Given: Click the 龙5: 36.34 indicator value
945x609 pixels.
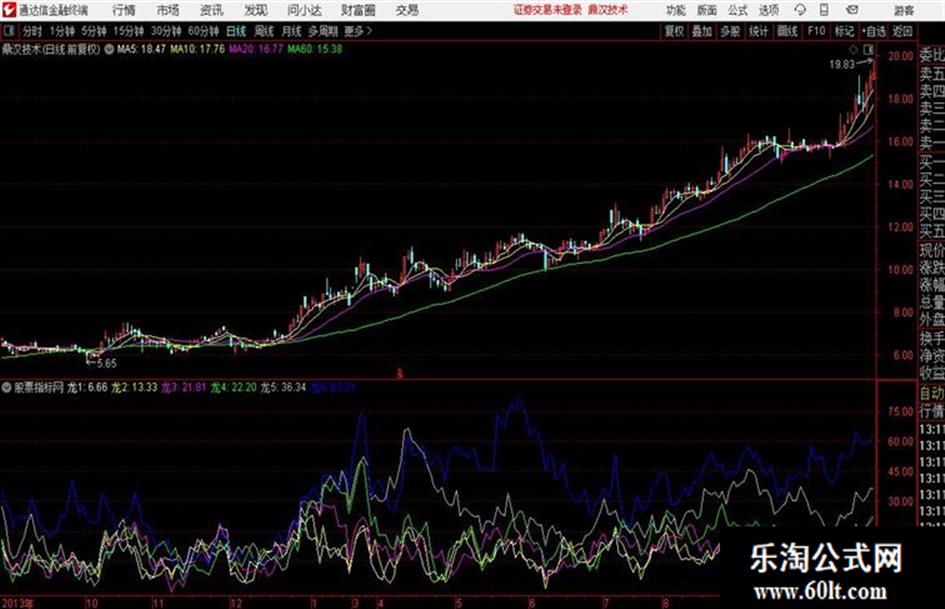Looking at the screenshot, I should coord(283,387).
